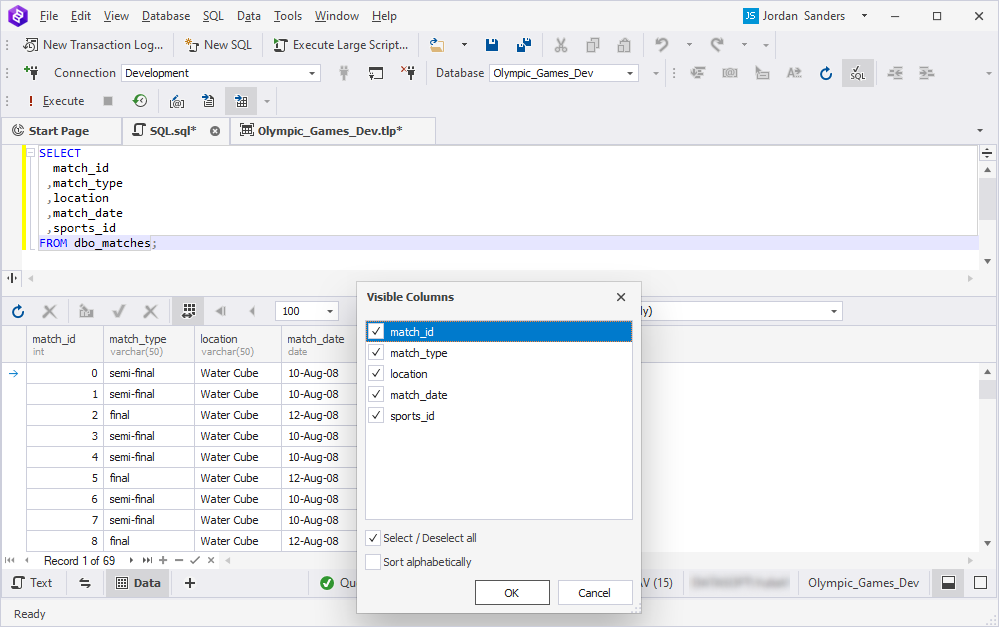
Task: Click the match_type column header
Action: click(x=149, y=345)
